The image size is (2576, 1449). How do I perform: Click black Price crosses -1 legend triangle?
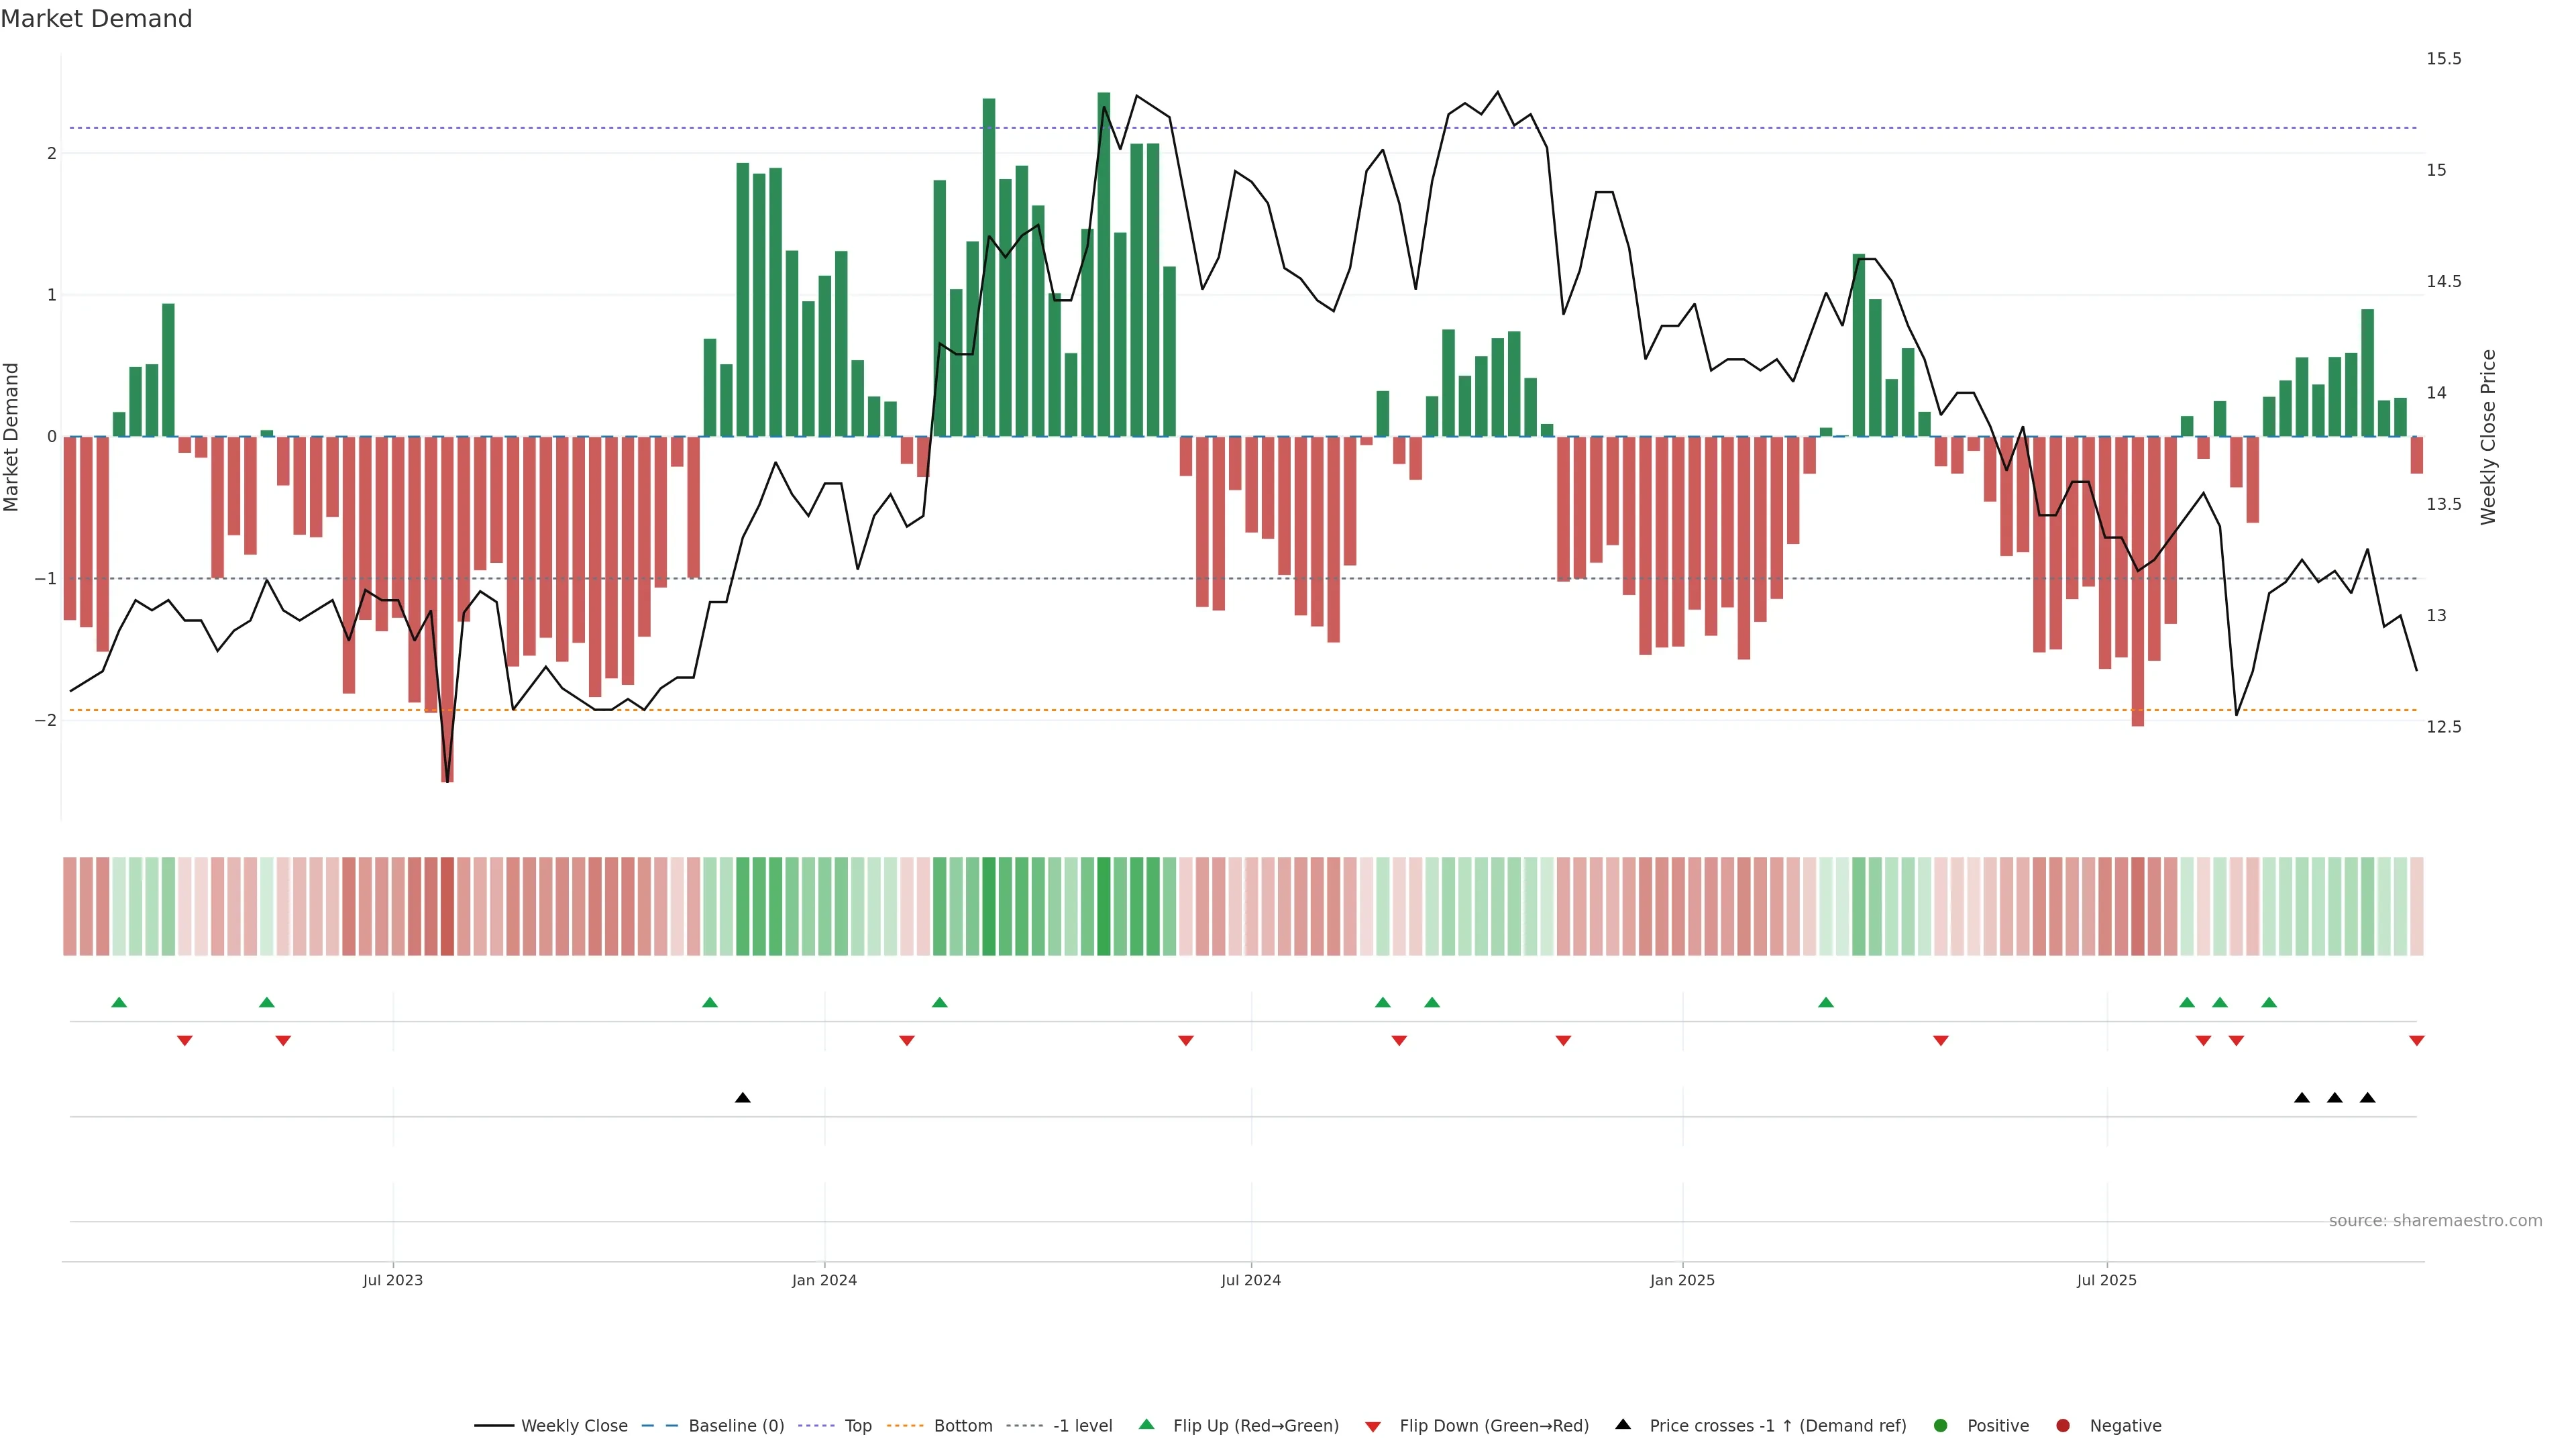click(1623, 1424)
